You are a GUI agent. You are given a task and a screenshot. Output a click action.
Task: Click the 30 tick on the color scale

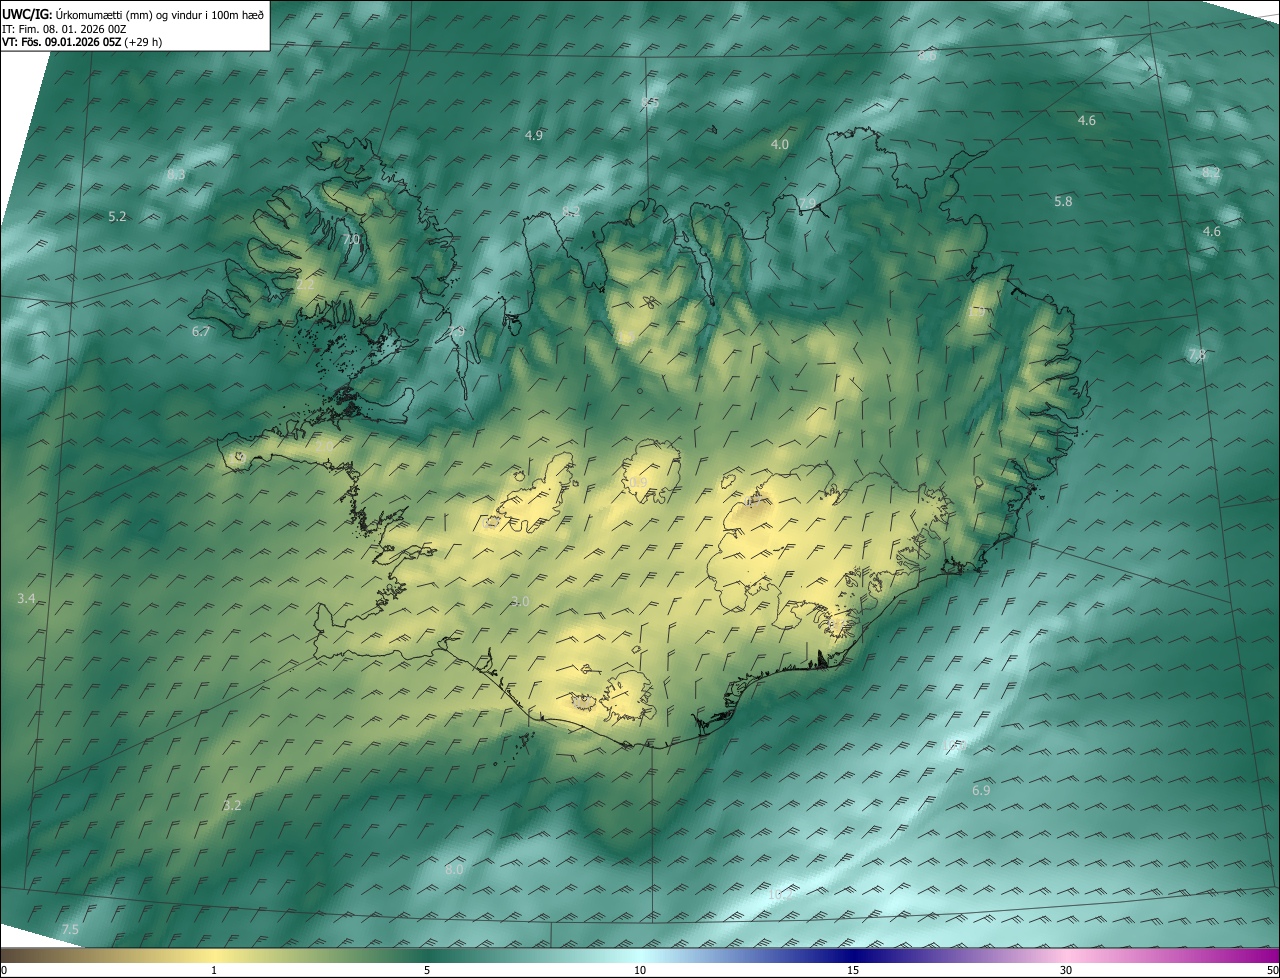[x=1066, y=970]
